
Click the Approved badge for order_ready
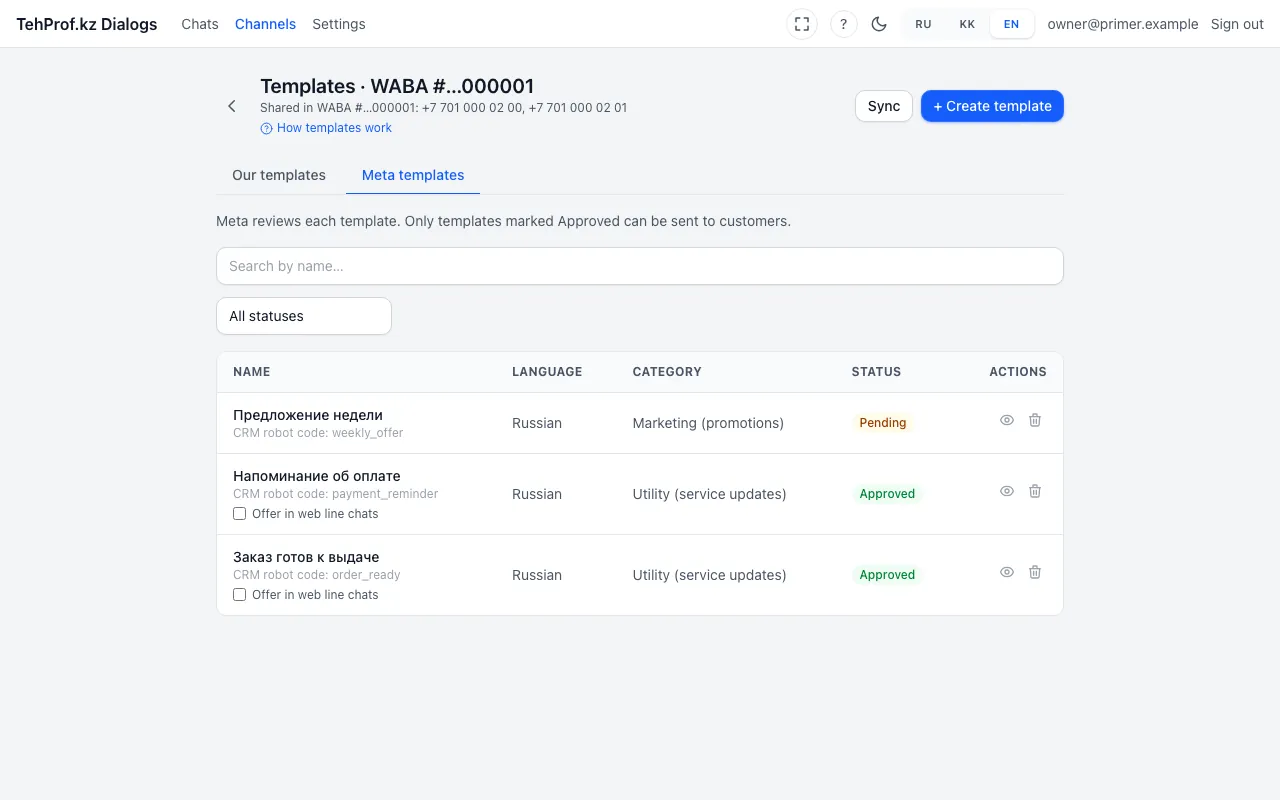(887, 575)
